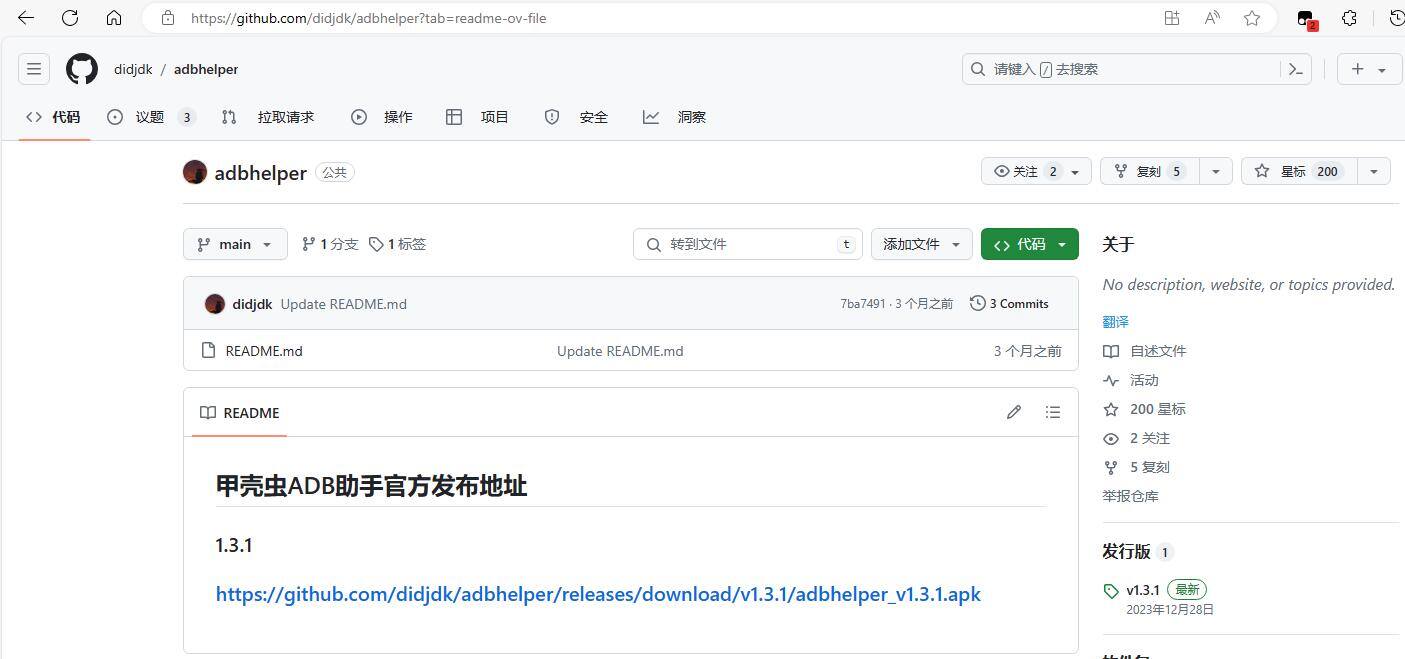
Task: Open the command palette icon in the search bar
Action: (1296, 69)
